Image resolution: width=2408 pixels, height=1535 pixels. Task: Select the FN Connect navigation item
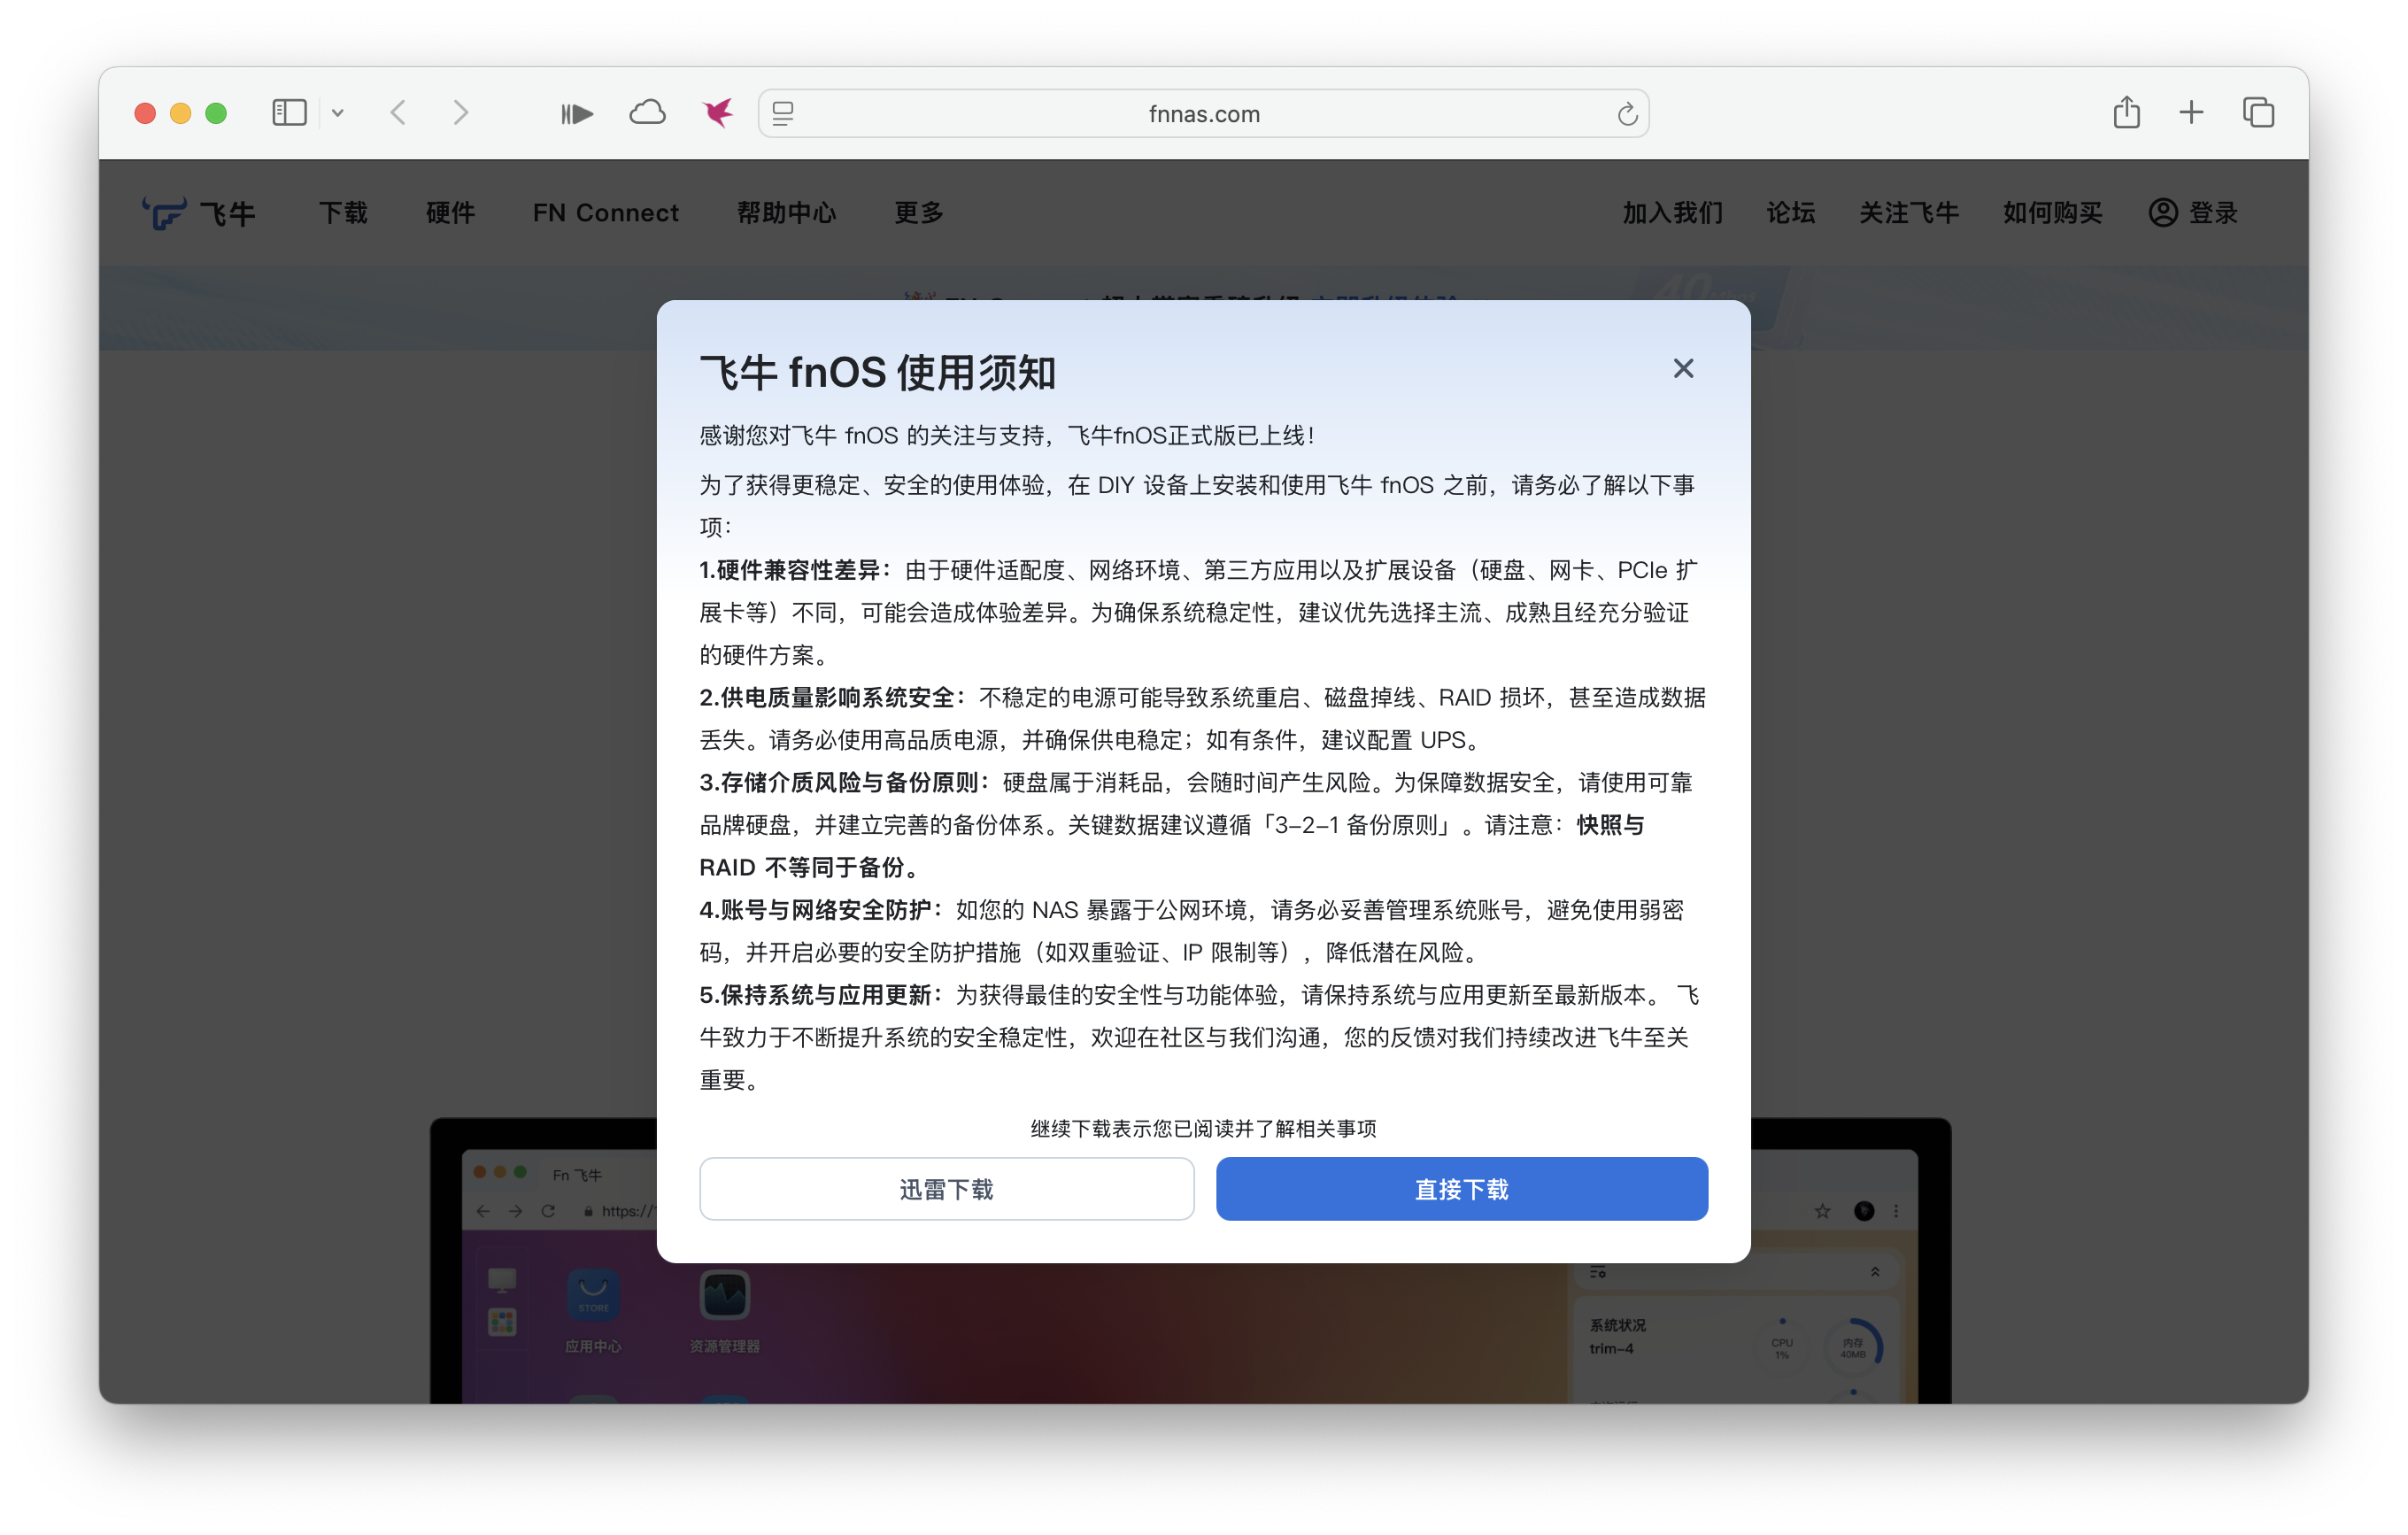(x=605, y=212)
